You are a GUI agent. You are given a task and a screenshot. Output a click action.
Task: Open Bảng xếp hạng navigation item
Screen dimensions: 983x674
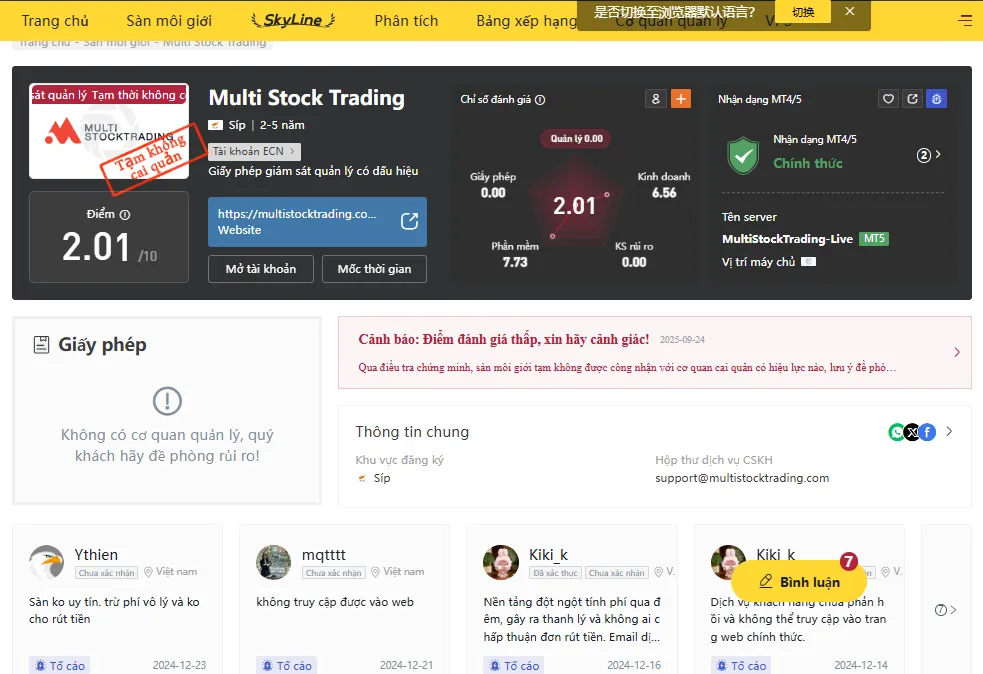point(527,21)
